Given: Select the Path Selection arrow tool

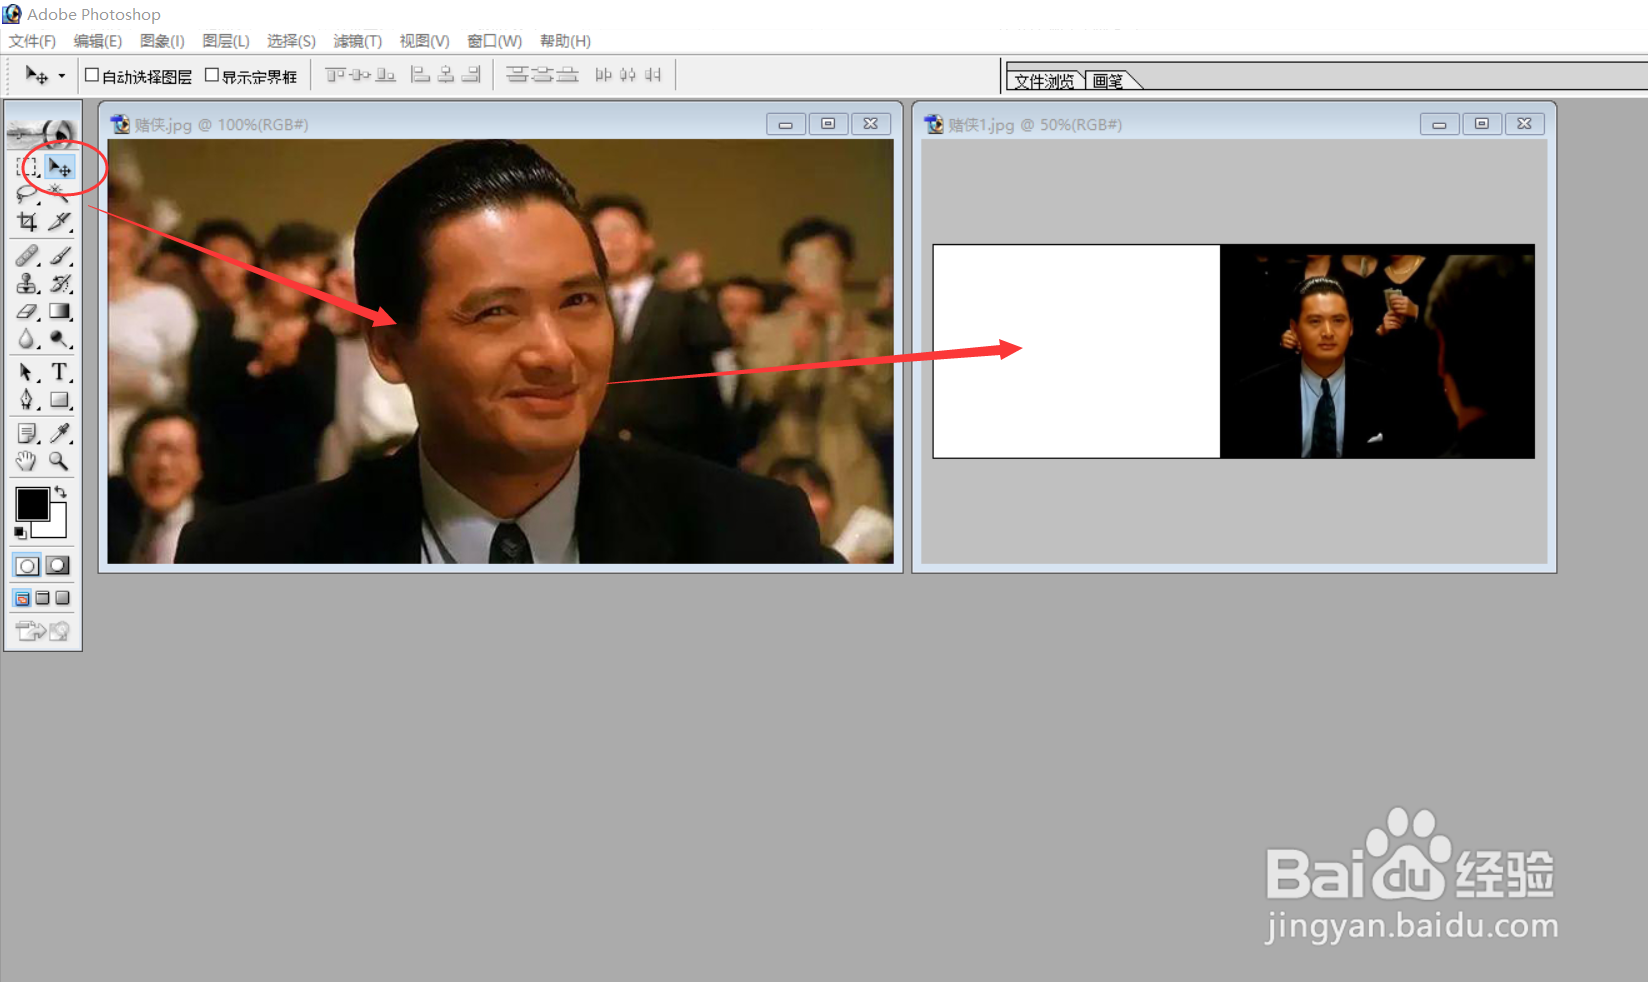Looking at the screenshot, I should (x=27, y=373).
